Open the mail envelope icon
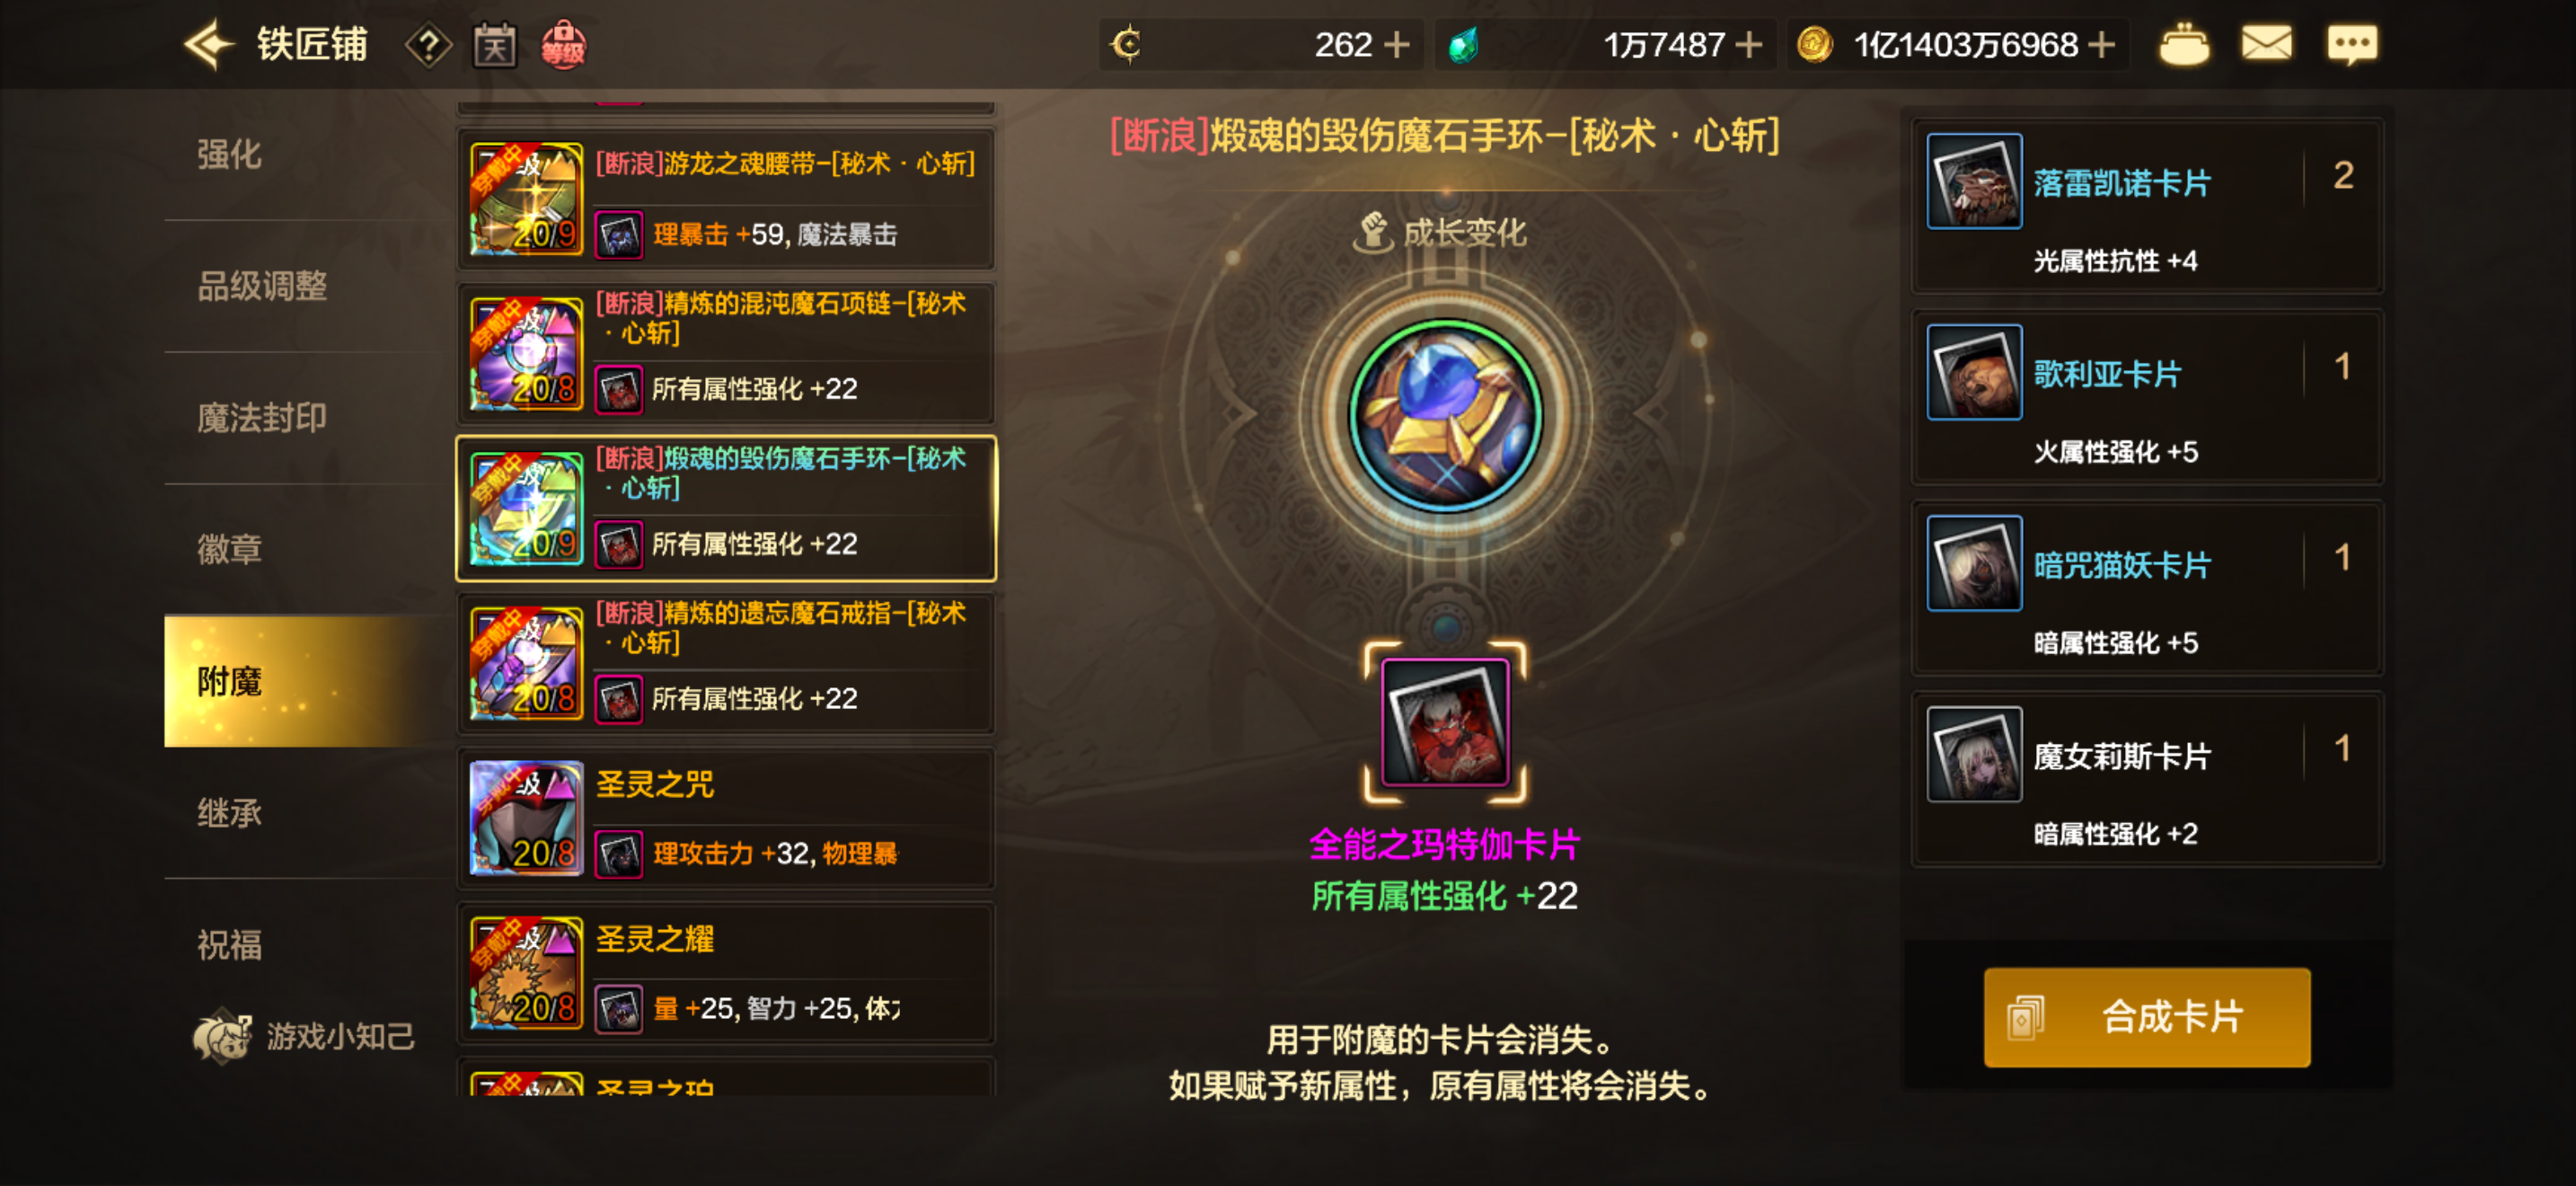The height and width of the screenshot is (1186, 2576). pos(2265,44)
